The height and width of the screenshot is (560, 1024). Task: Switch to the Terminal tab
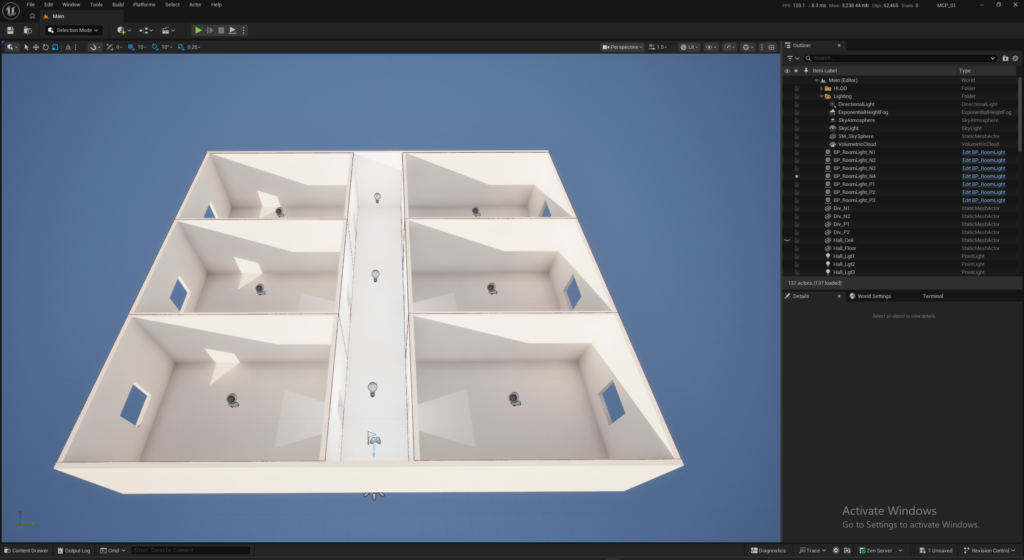(x=932, y=296)
